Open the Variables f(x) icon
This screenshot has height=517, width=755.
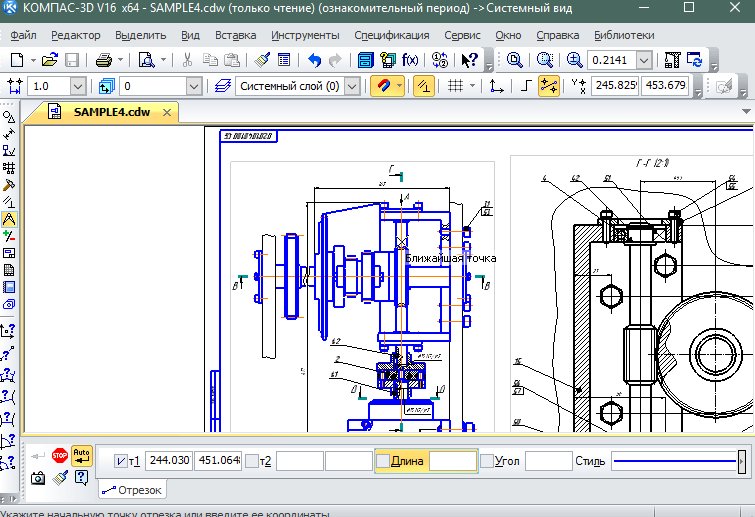[410, 60]
